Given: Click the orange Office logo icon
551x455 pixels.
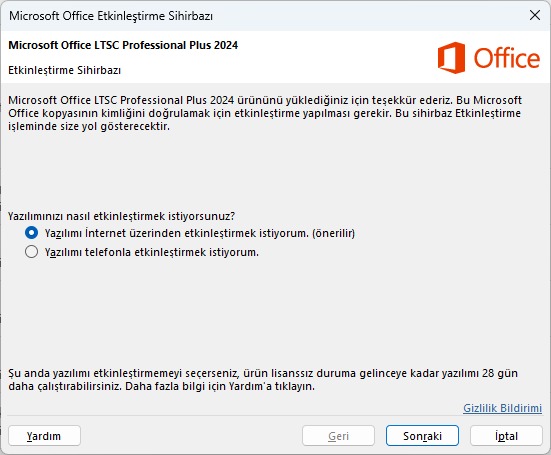Looking at the screenshot, I should (x=451, y=58).
